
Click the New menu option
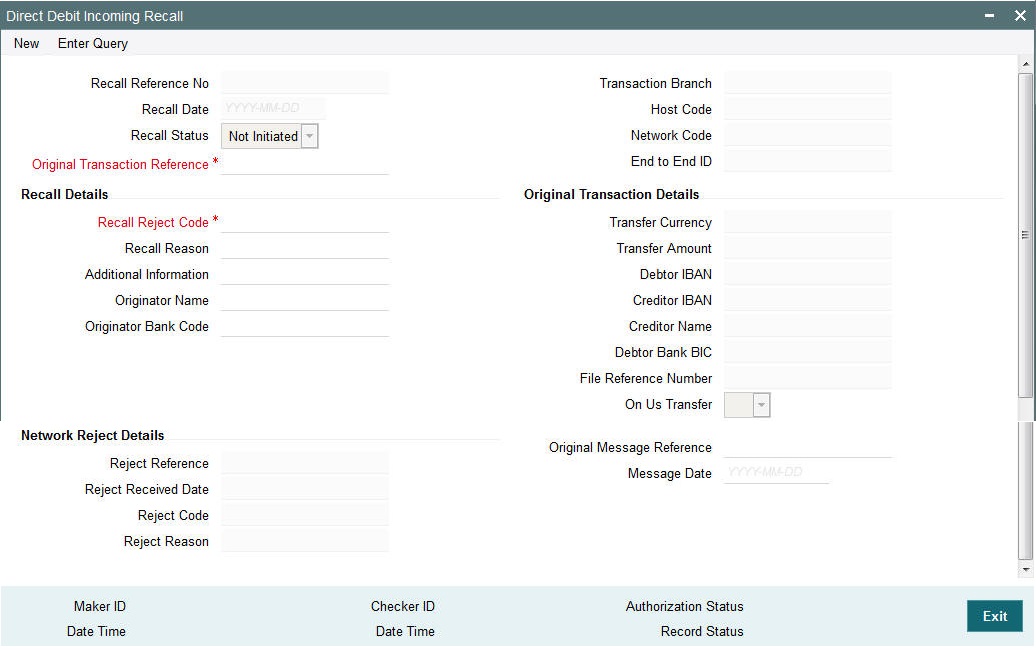click(x=25, y=44)
